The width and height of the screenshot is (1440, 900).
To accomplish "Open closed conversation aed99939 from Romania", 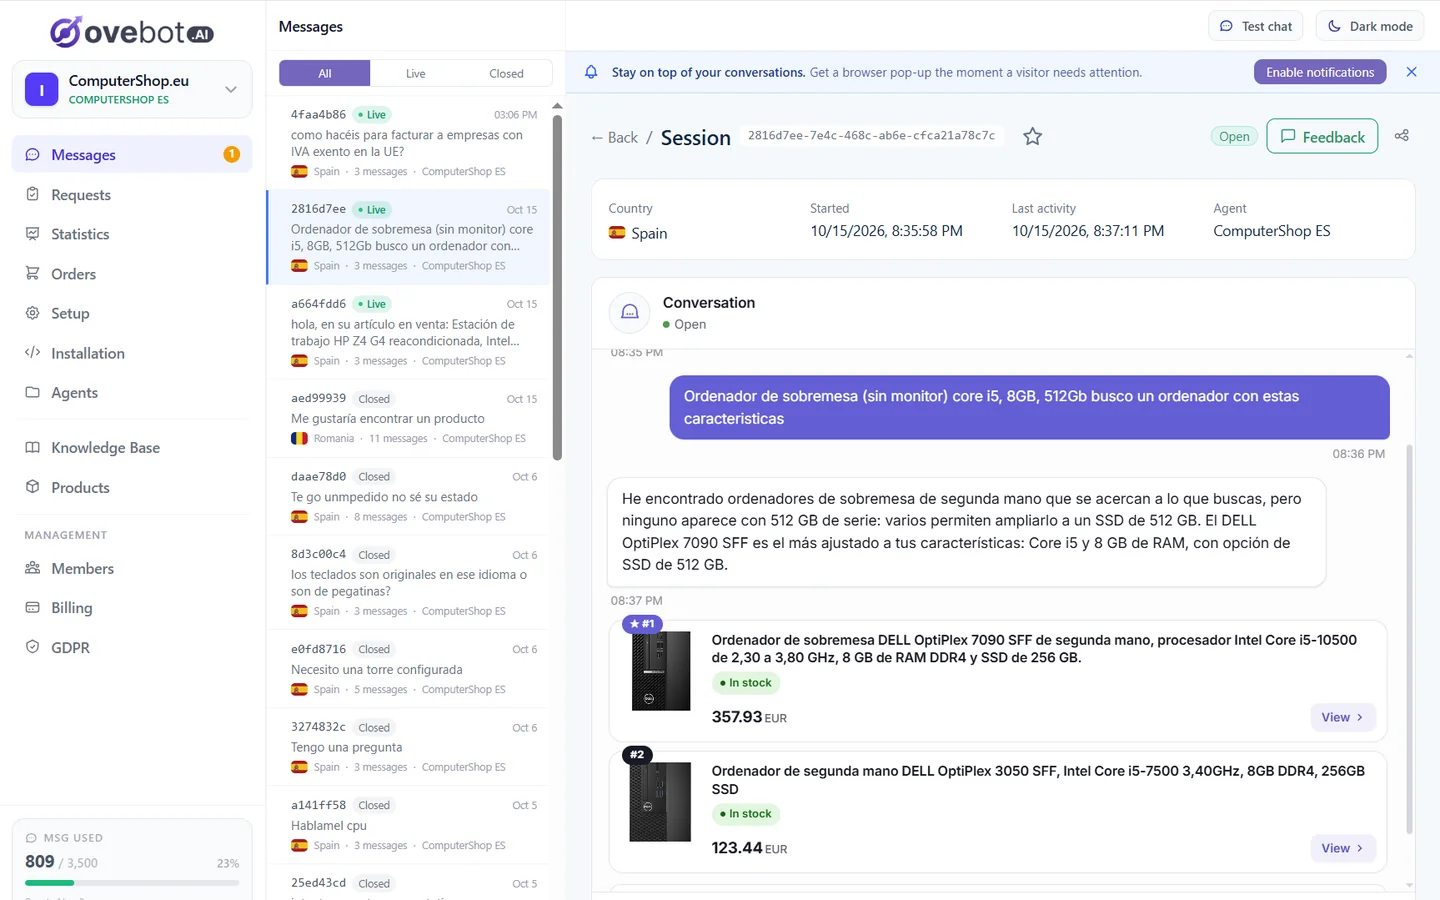I will (x=408, y=418).
